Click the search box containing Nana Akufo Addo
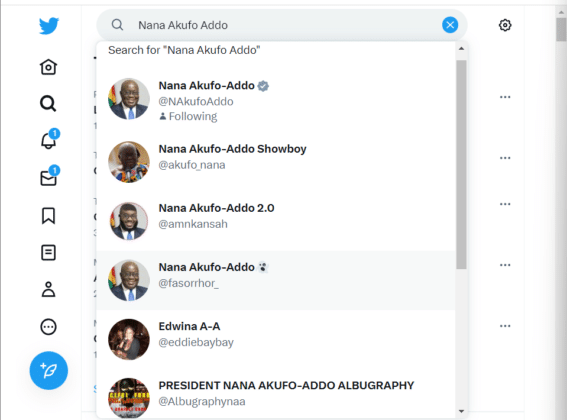The image size is (567, 420). [x=282, y=25]
